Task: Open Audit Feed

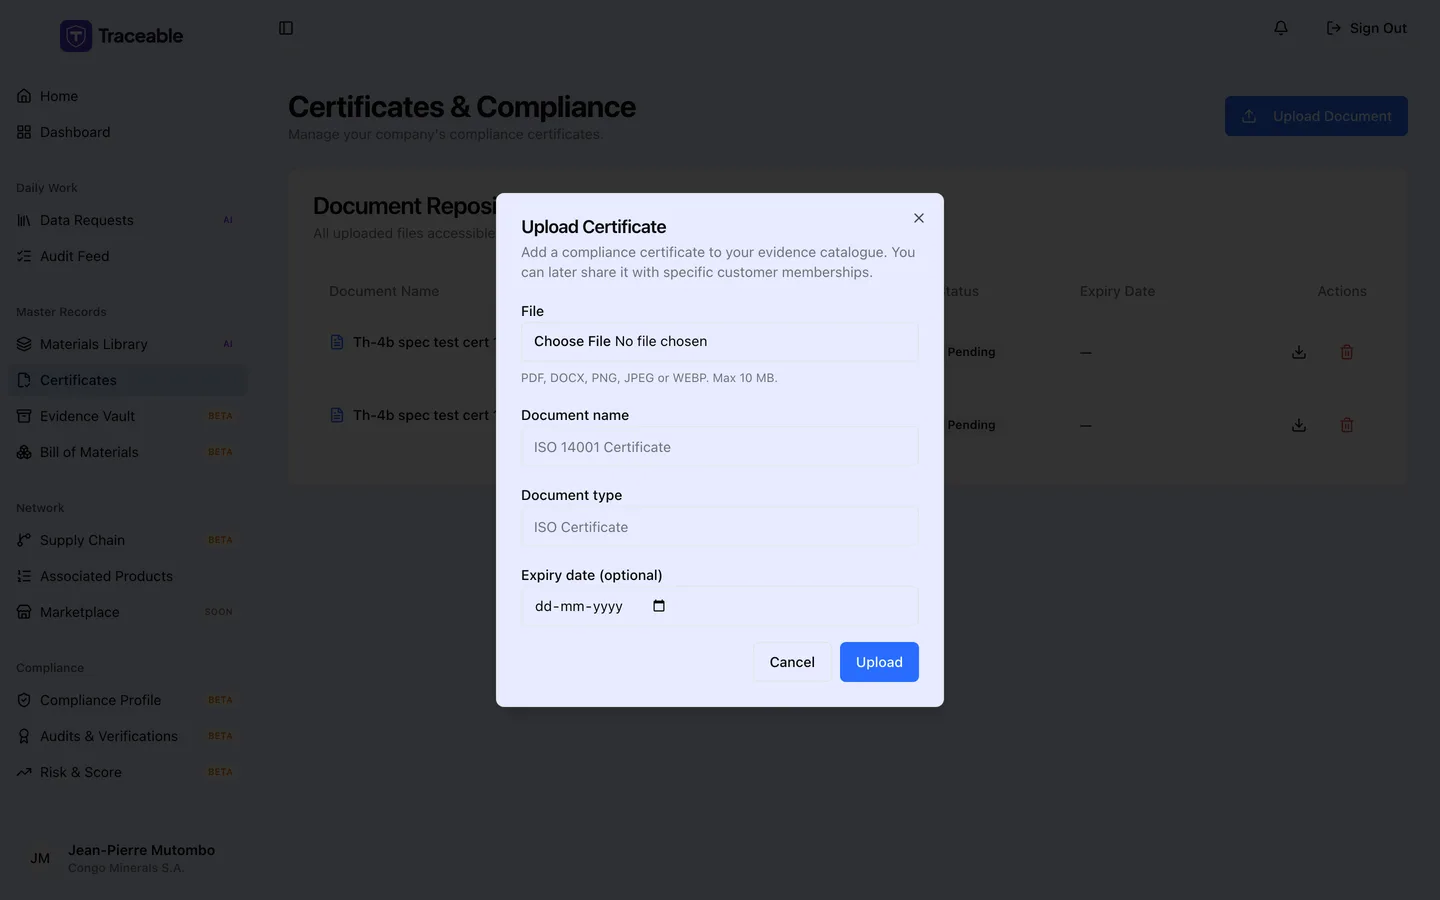Action: (x=127, y=256)
